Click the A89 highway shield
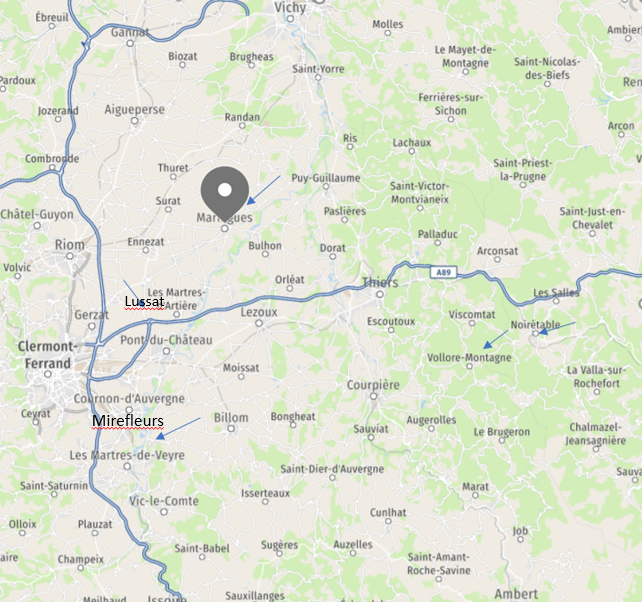The height and width of the screenshot is (602, 642). tap(443, 272)
